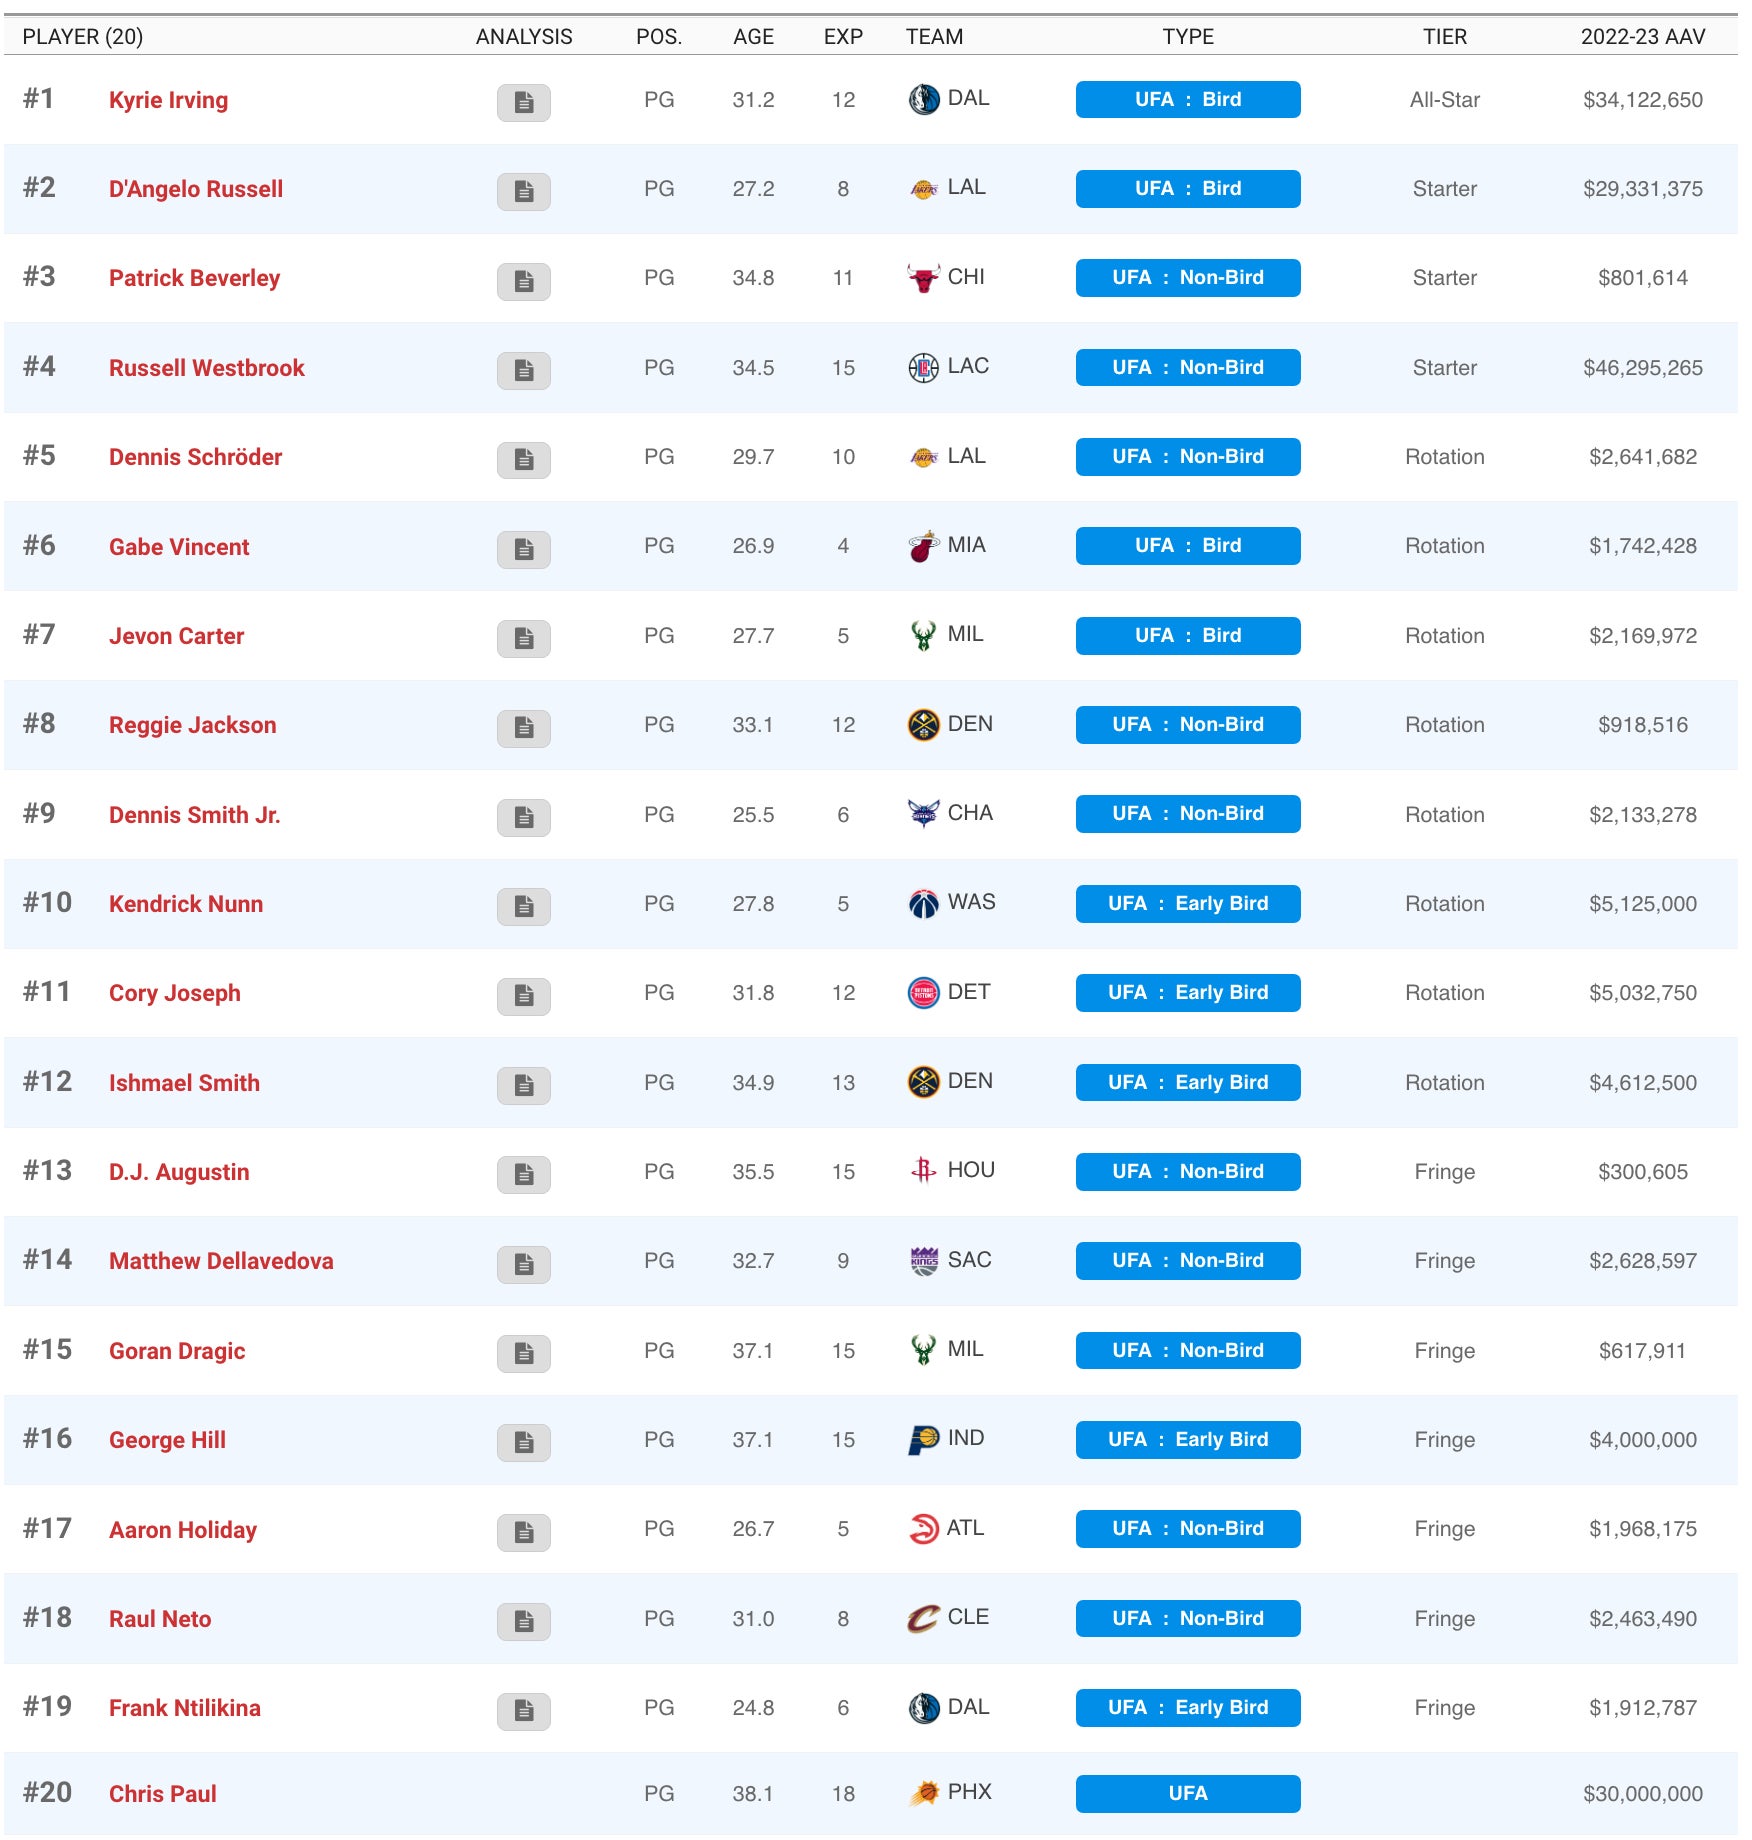
Task: Open Kyrie Irving's analysis document icon
Action: click(x=523, y=102)
